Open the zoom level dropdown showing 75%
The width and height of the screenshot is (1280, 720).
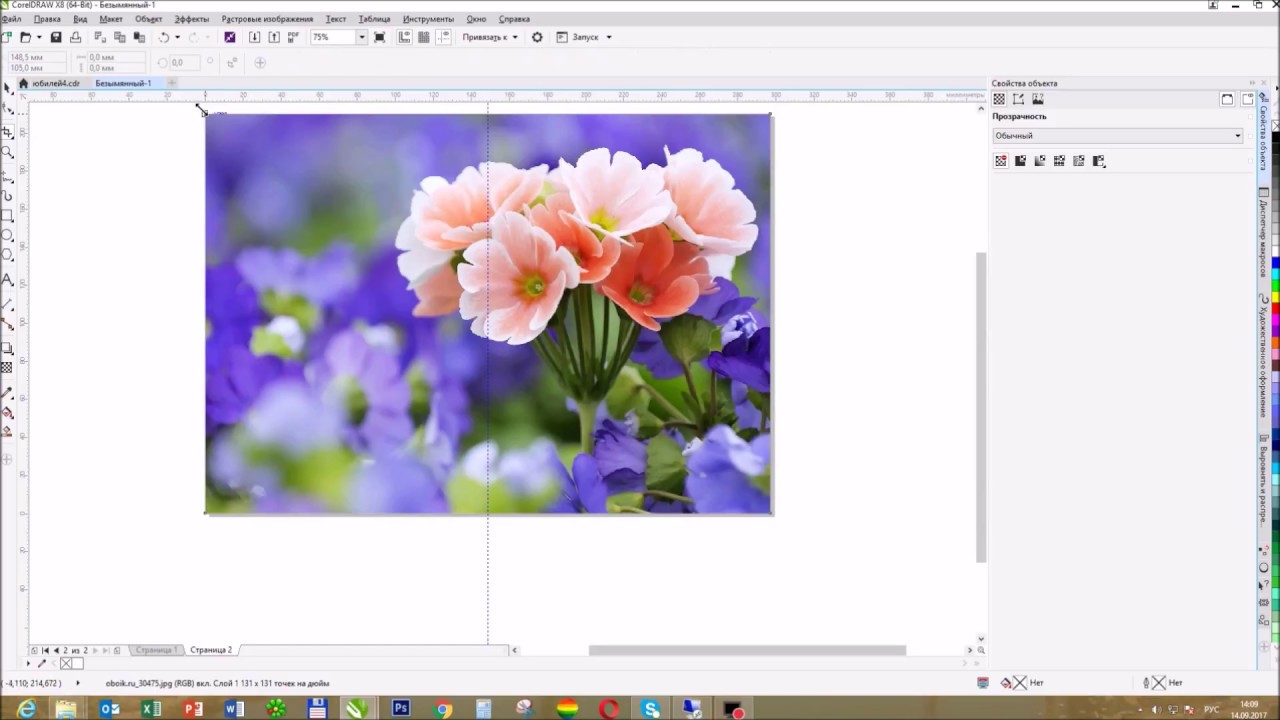[x=361, y=37]
